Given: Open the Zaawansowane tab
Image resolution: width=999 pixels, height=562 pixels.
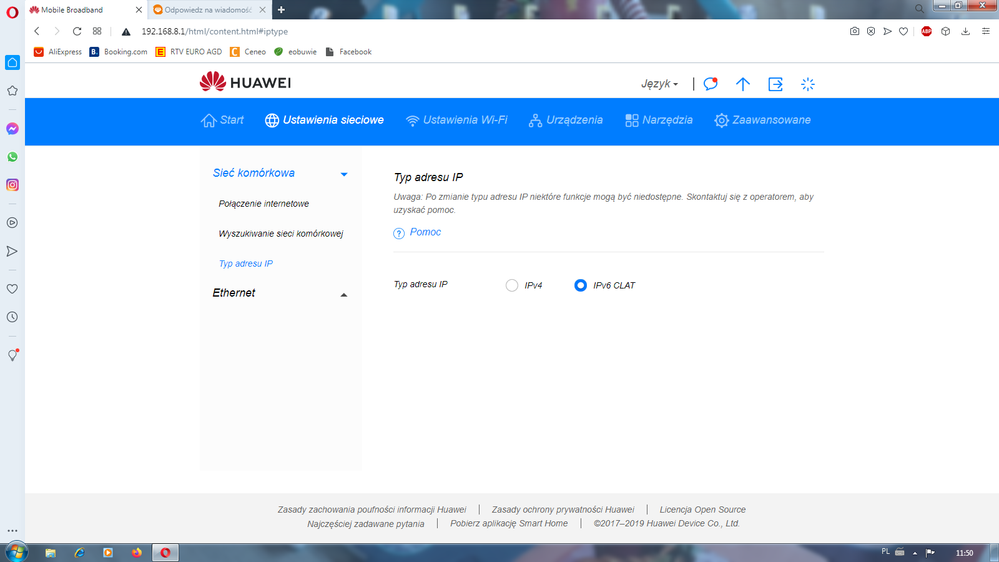Looking at the screenshot, I should coord(762,120).
